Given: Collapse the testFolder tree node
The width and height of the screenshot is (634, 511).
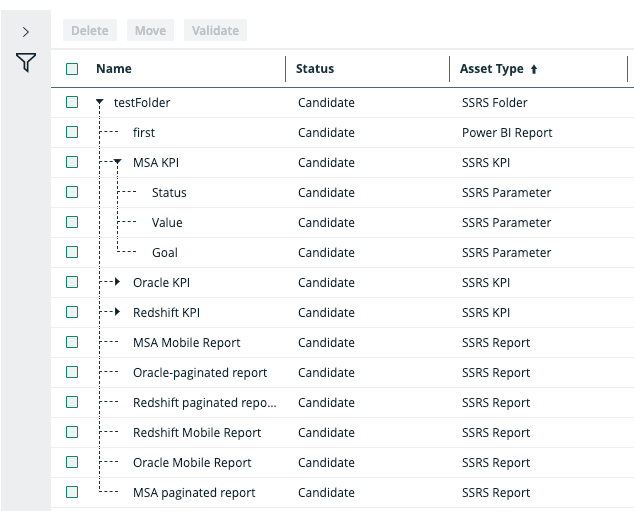Looking at the screenshot, I should (x=100, y=103).
